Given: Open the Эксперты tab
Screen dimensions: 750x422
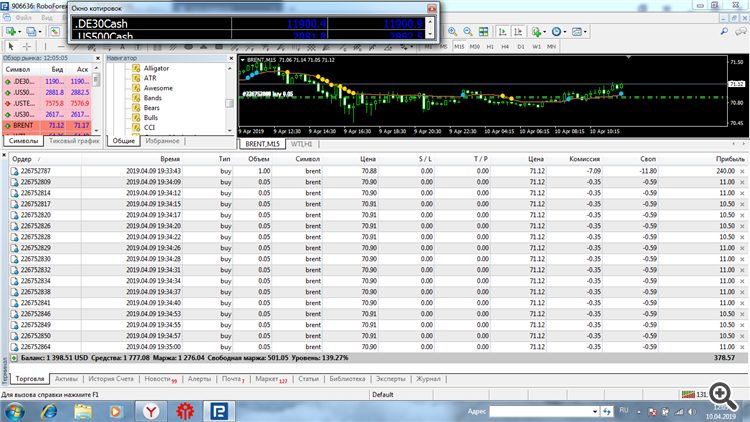Looking at the screenshot, I should 390,378.
